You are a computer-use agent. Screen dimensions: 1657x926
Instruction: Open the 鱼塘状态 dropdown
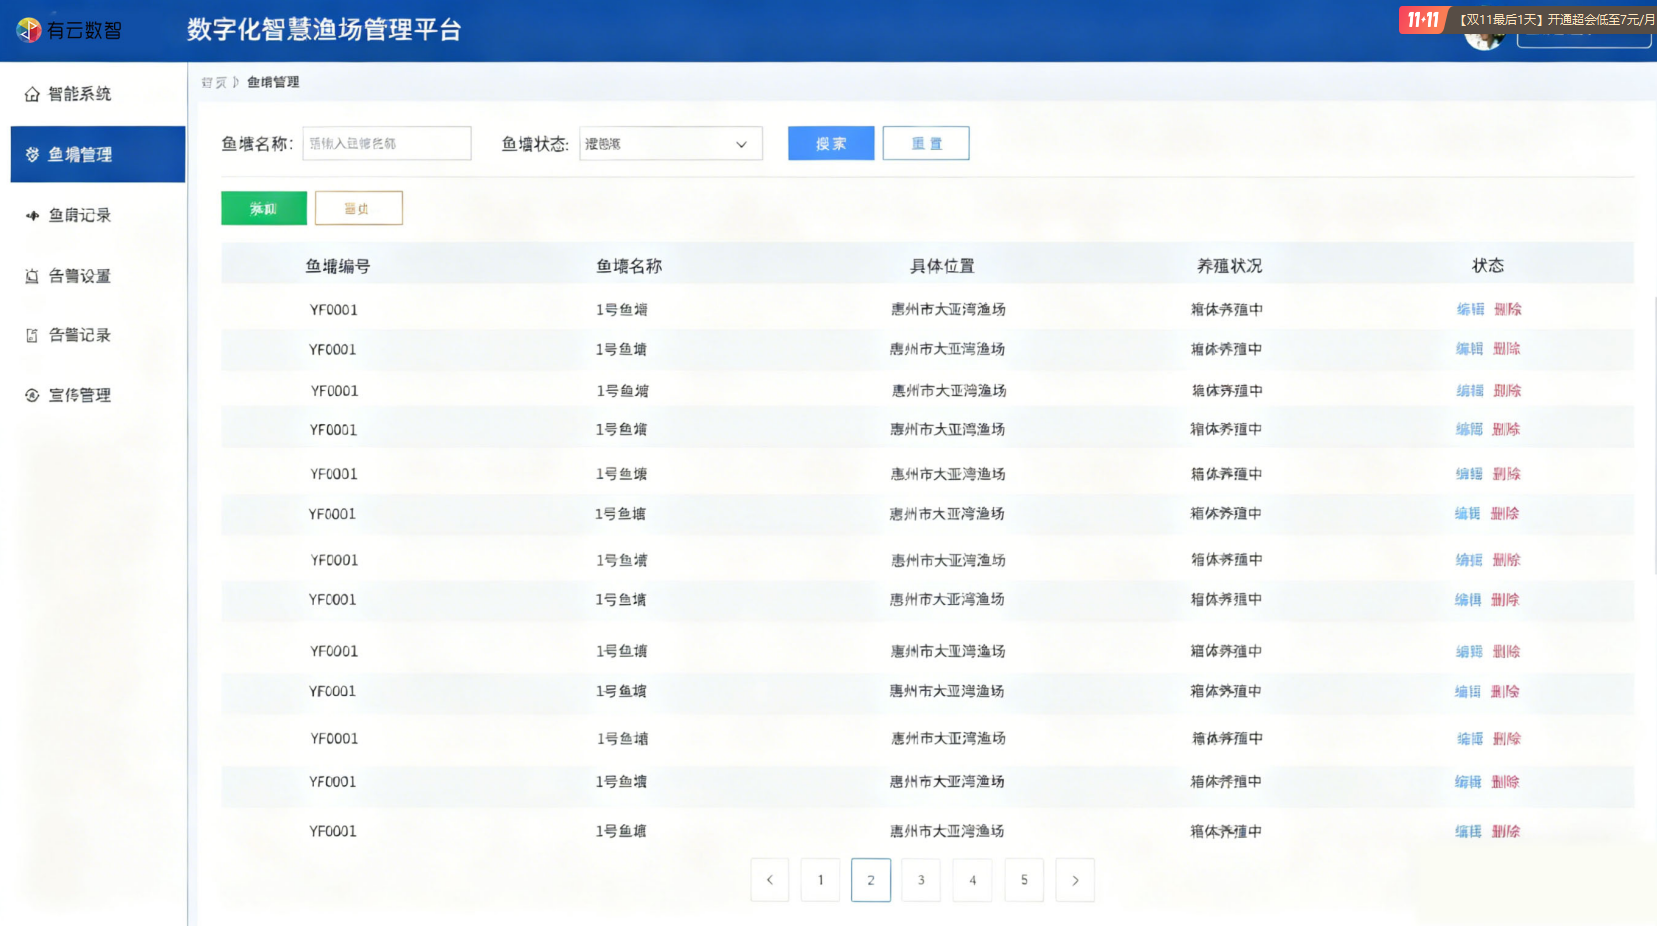point(670,144)
